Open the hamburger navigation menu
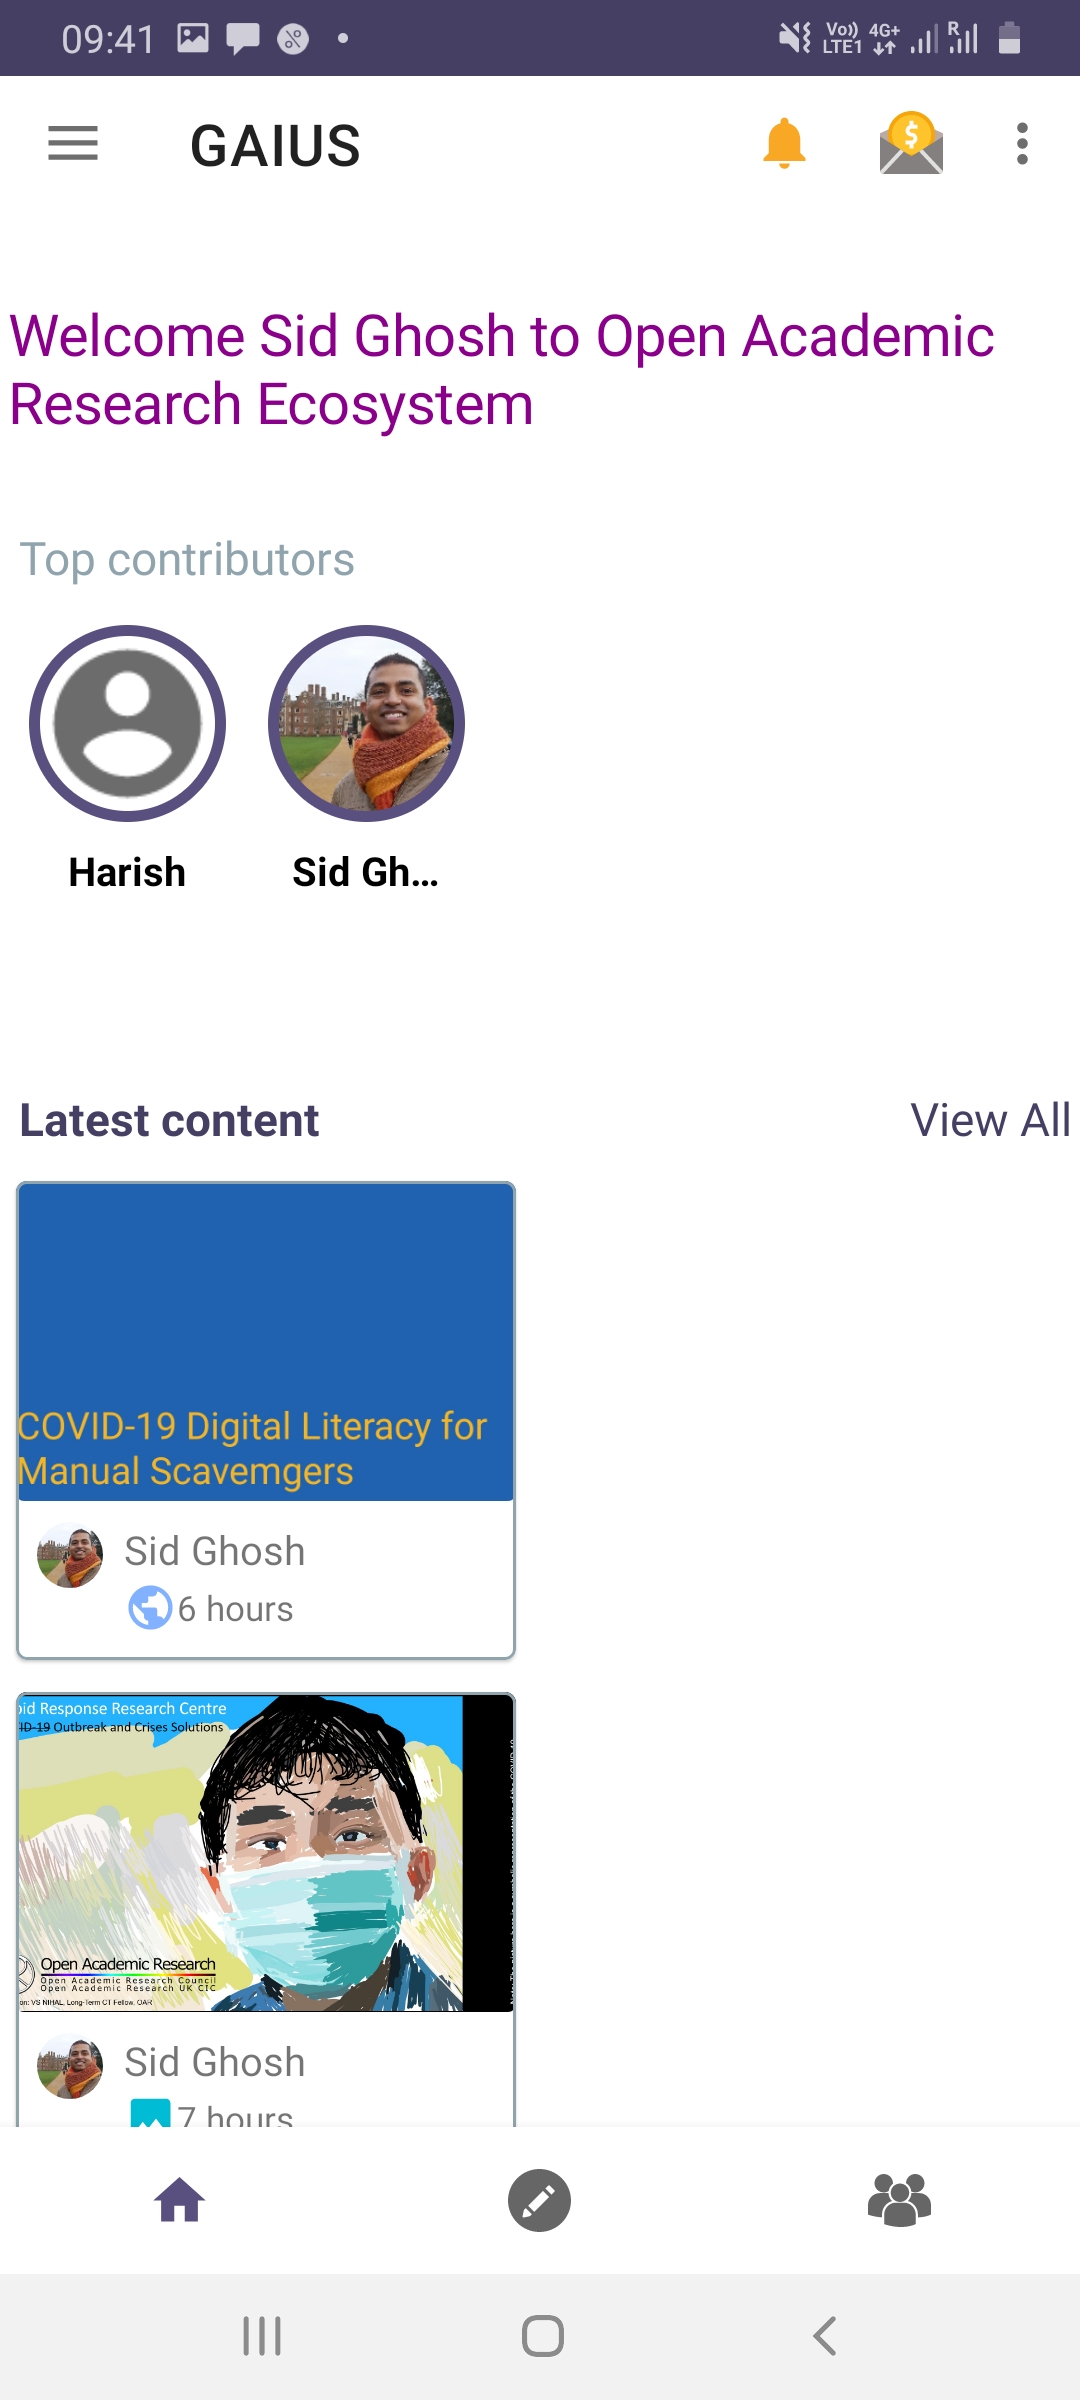This screenshot has height=2400, width=1080. pyautogui.click(x=73, y=144)
